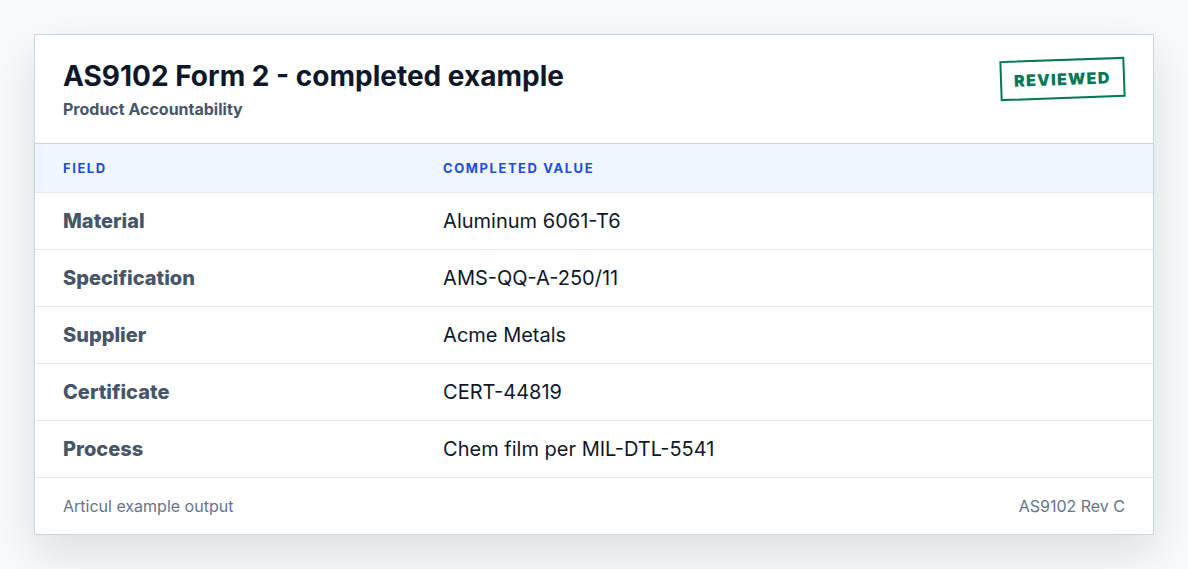
Task: Select the Specification field label
Action: (129, 278)
